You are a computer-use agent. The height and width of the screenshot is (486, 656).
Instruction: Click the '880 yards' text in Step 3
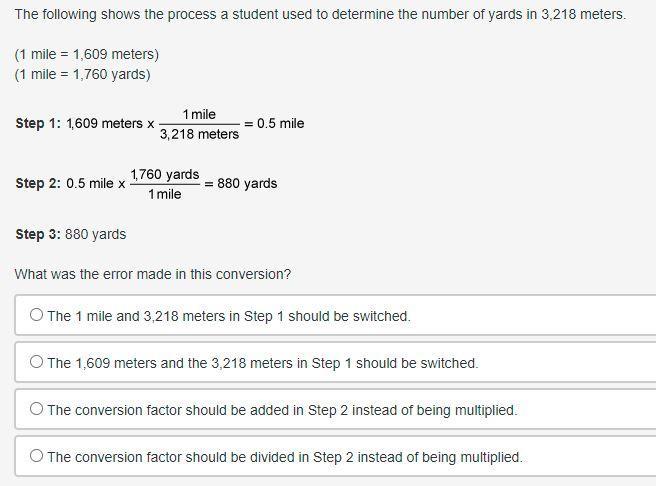[95, 234]
